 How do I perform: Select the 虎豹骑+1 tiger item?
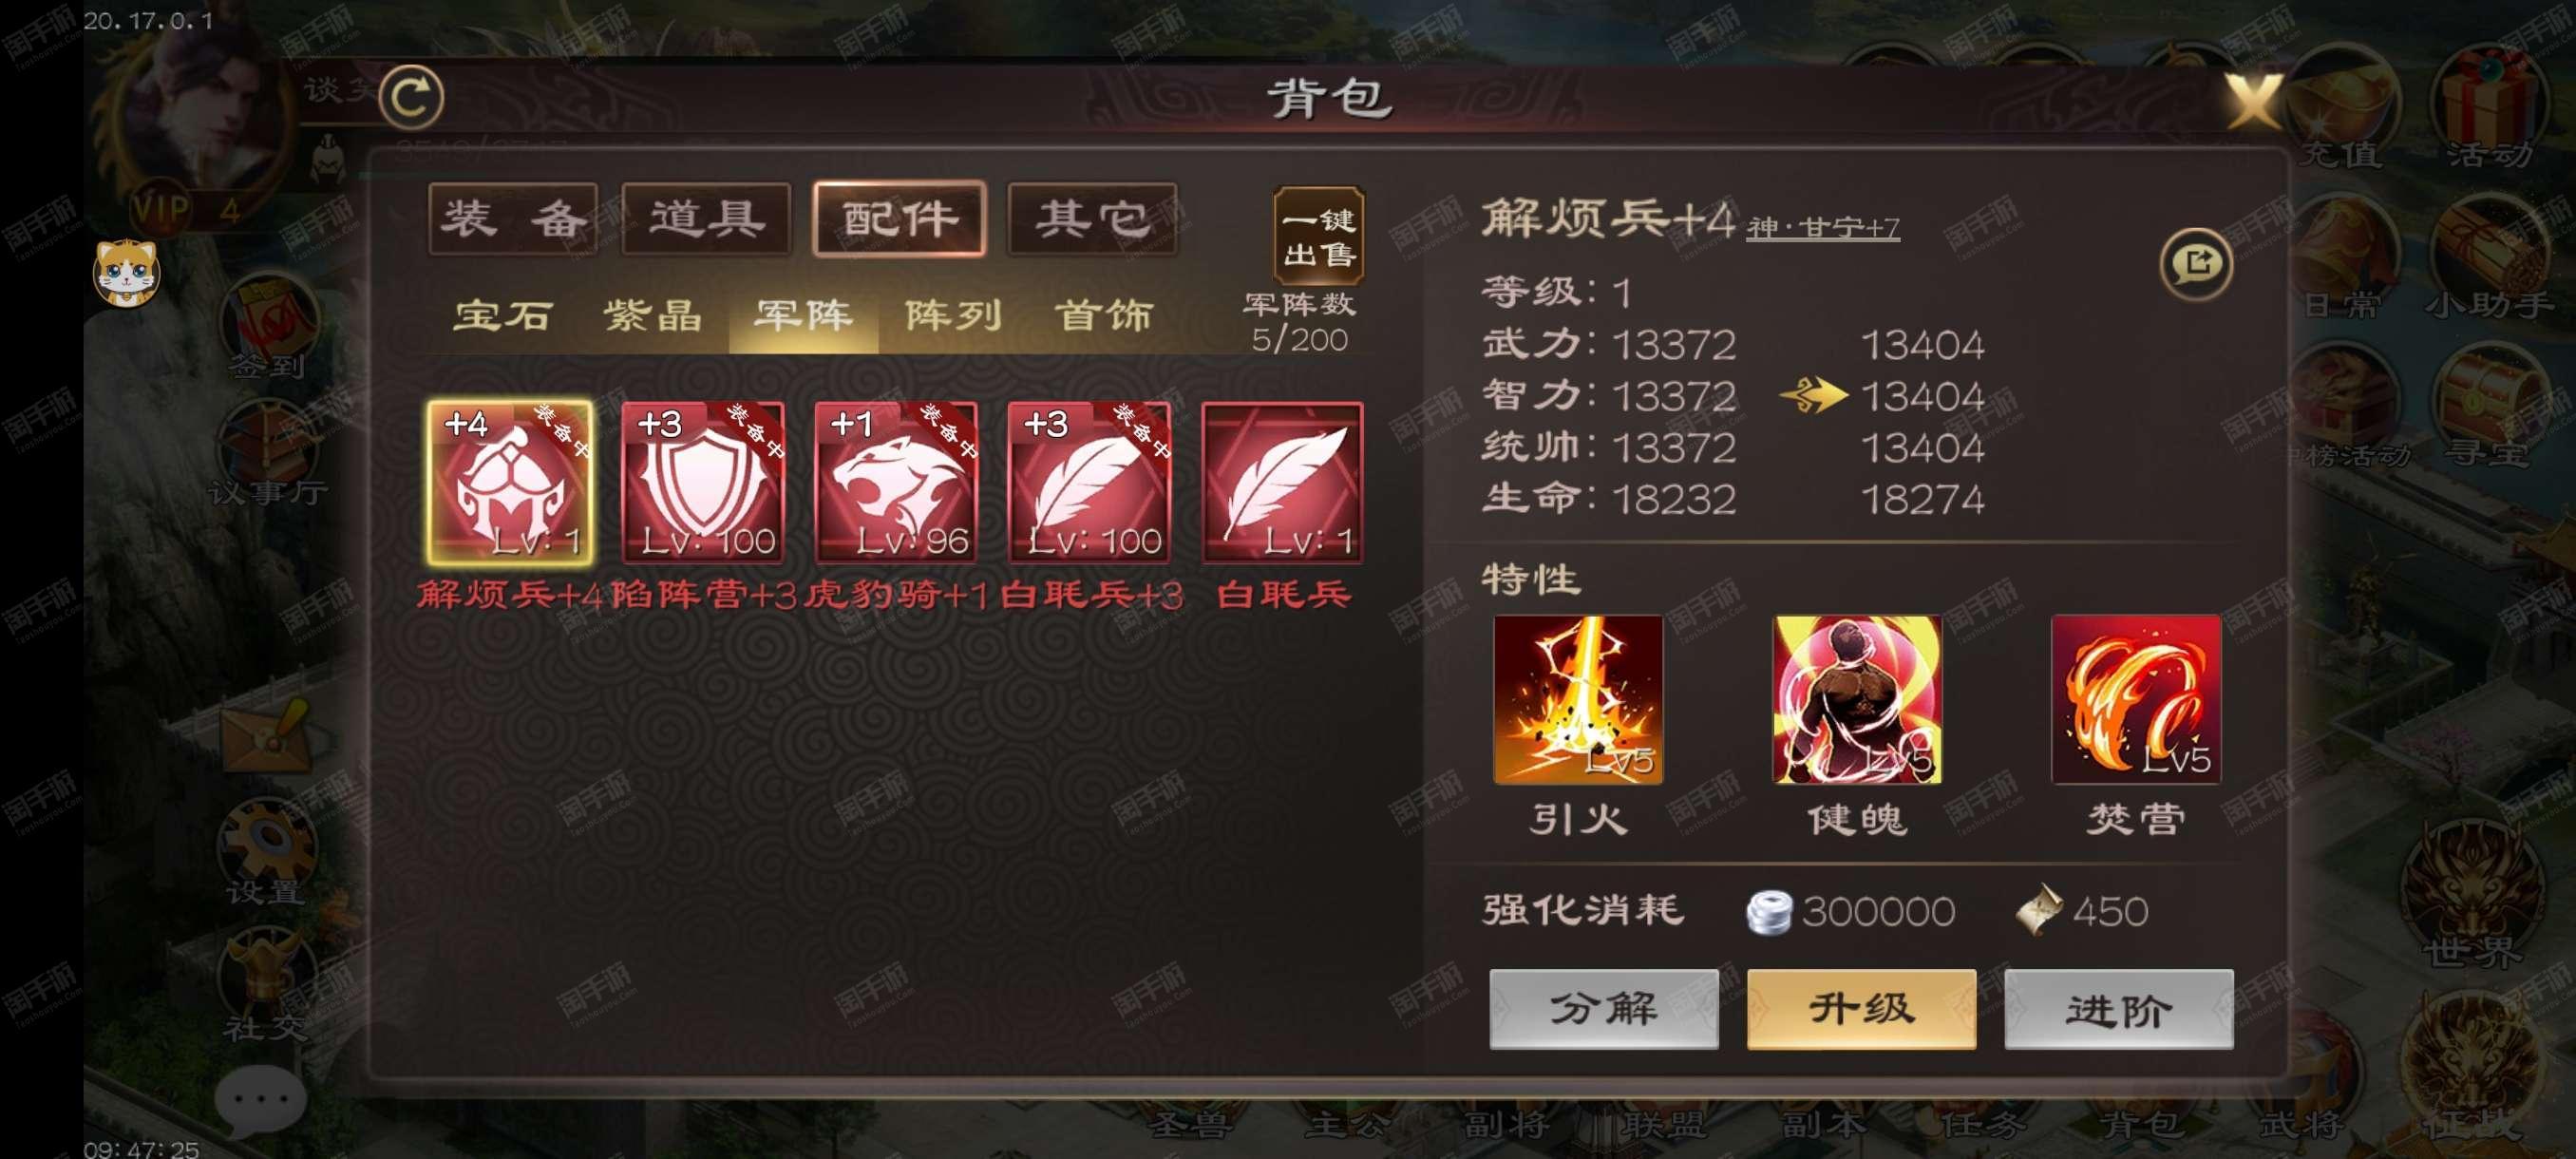(896, 483)
